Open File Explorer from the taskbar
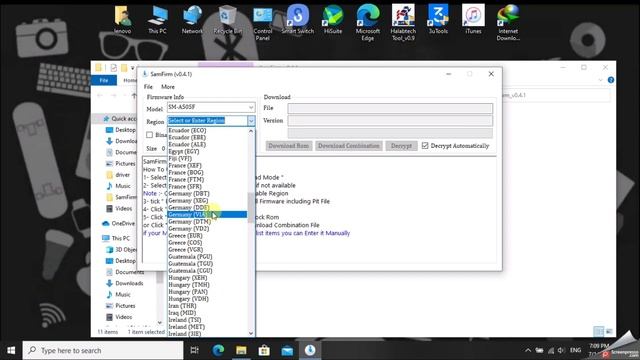The height and width of the screenshot is (360, 640). [x=241, y=350]
